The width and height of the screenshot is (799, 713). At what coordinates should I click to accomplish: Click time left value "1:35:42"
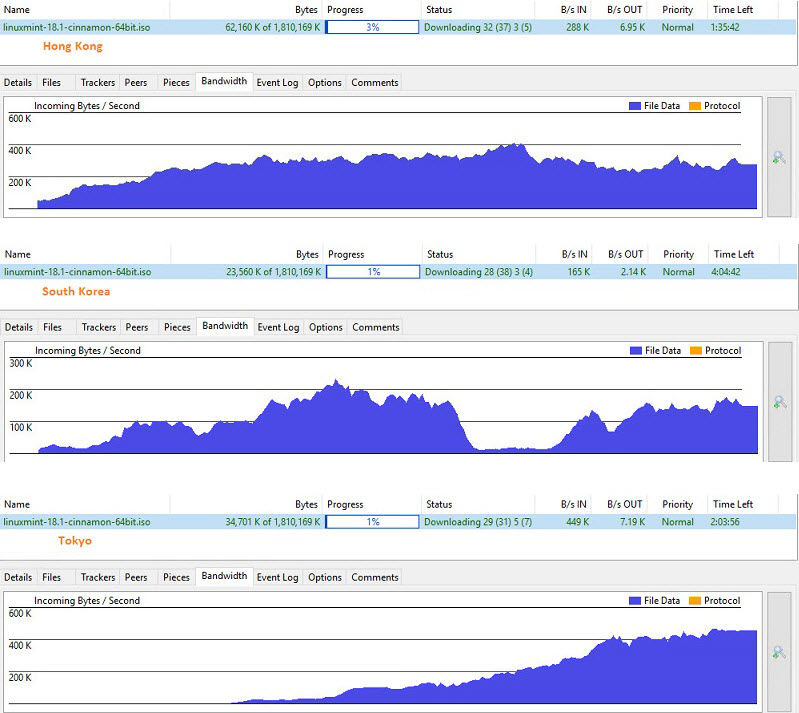click(725, 28)
